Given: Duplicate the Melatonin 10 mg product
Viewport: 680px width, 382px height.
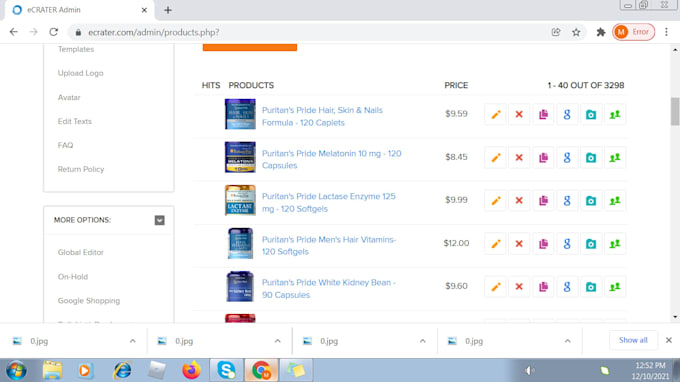Looking at the screenshot, I should click(x=543, y=157).
